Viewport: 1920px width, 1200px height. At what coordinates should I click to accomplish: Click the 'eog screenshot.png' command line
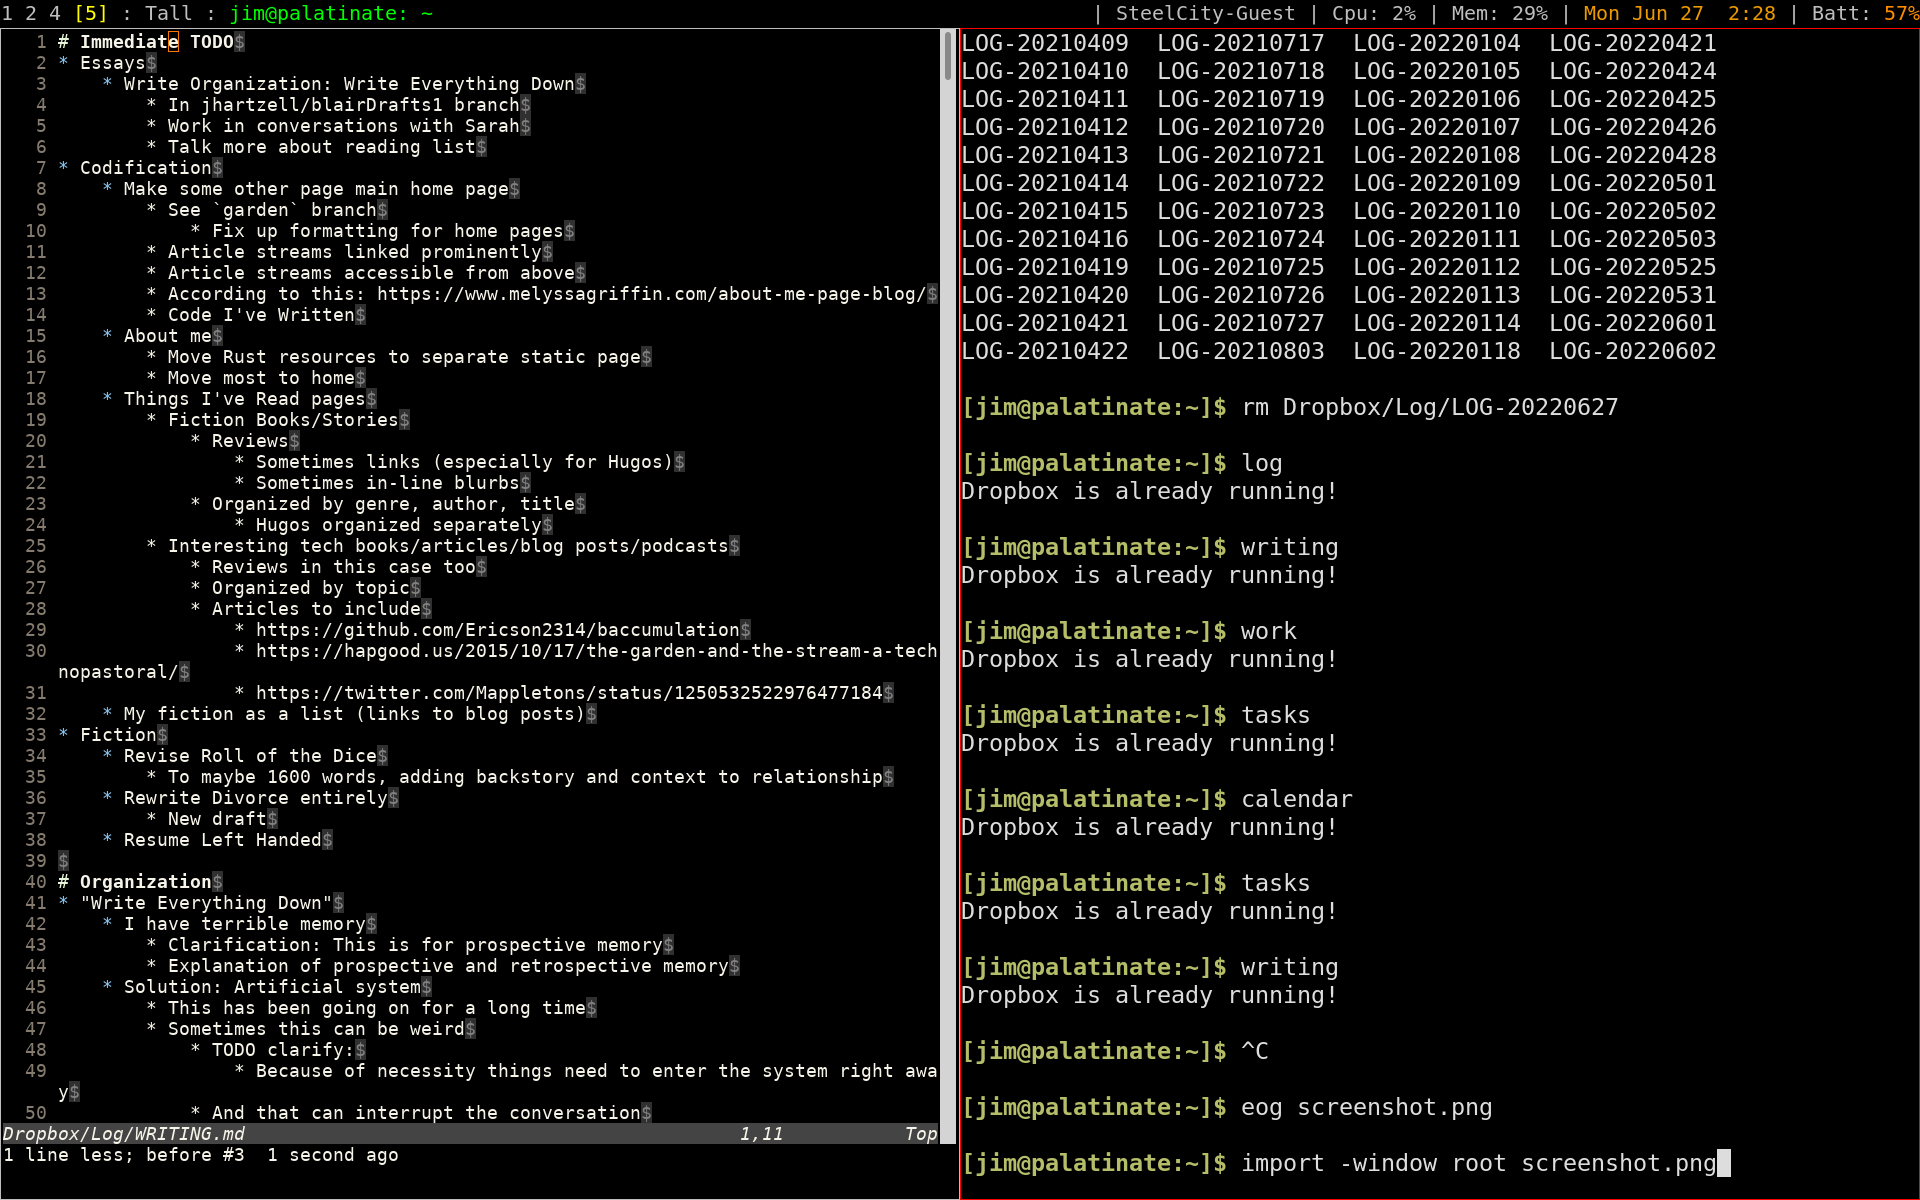[x=1367, y=1107]
